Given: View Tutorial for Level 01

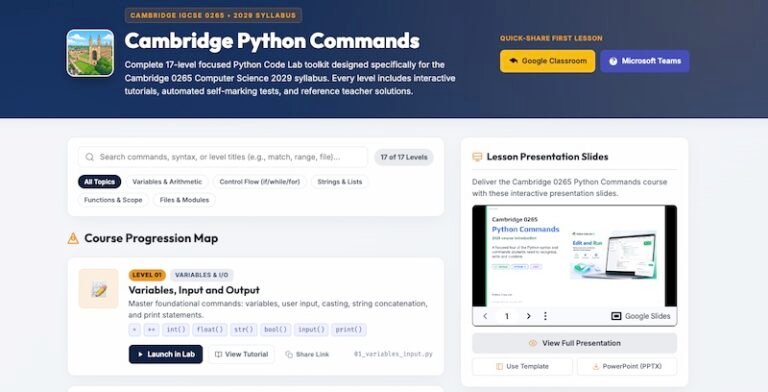Looking at the screenshot, I should (x=241, y=354).
